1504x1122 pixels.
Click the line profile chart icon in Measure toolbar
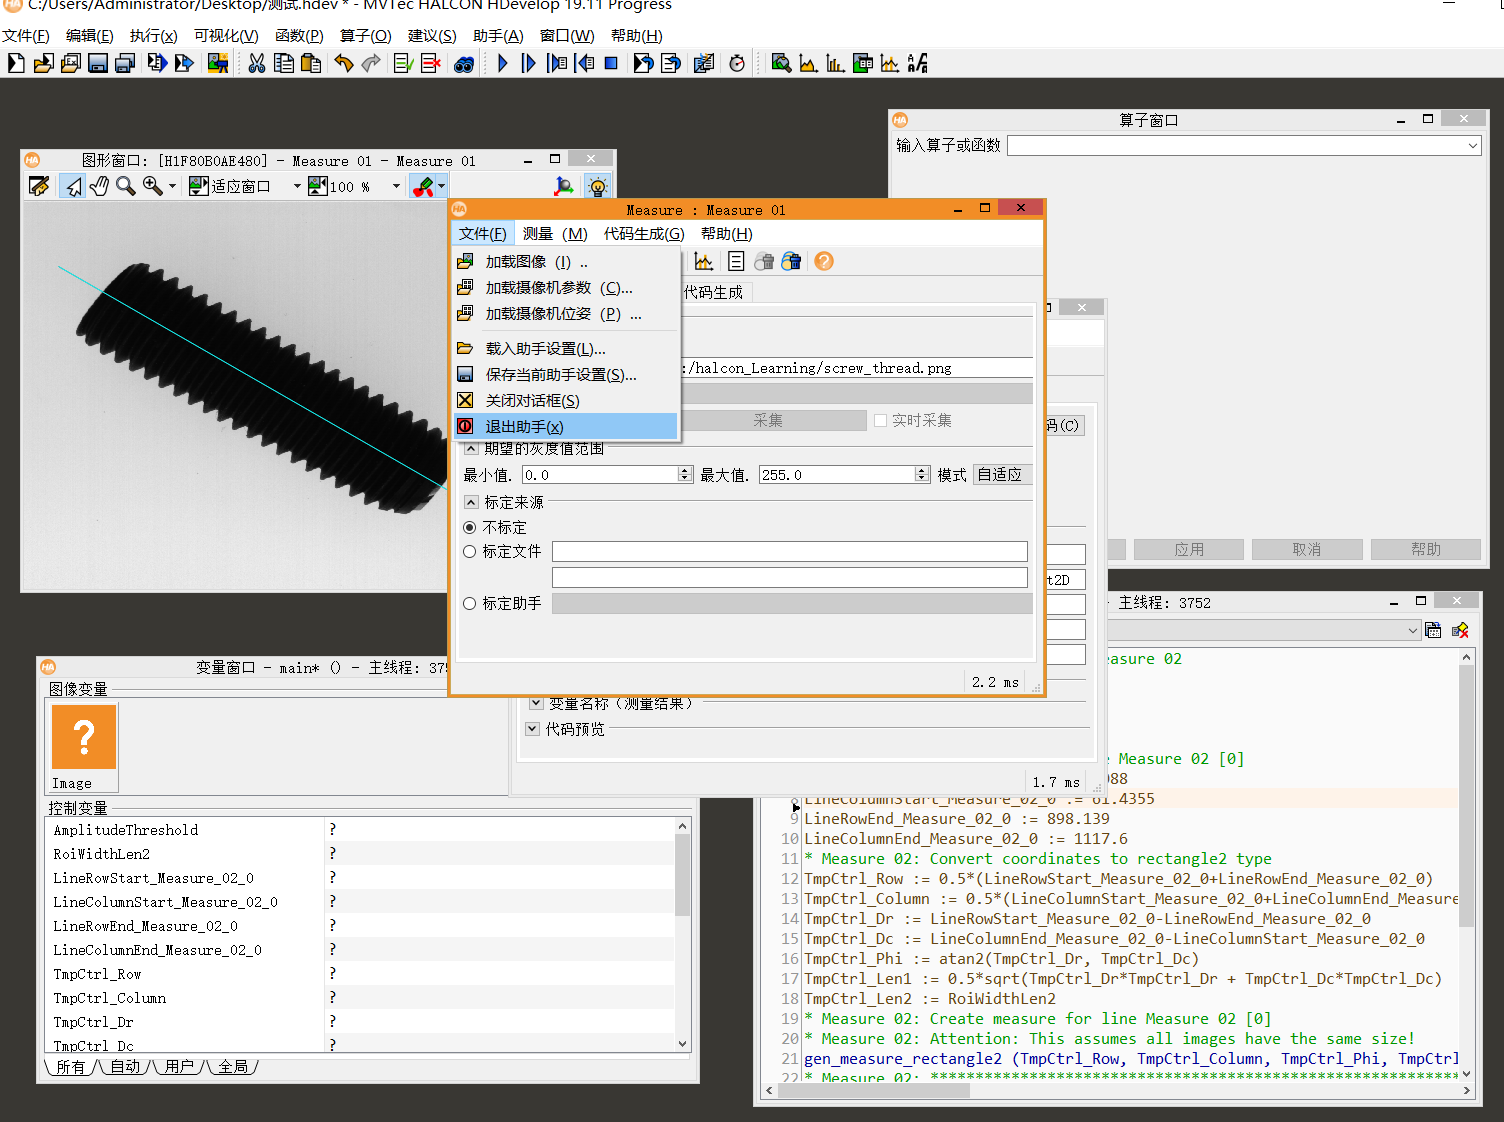point(704,261)
